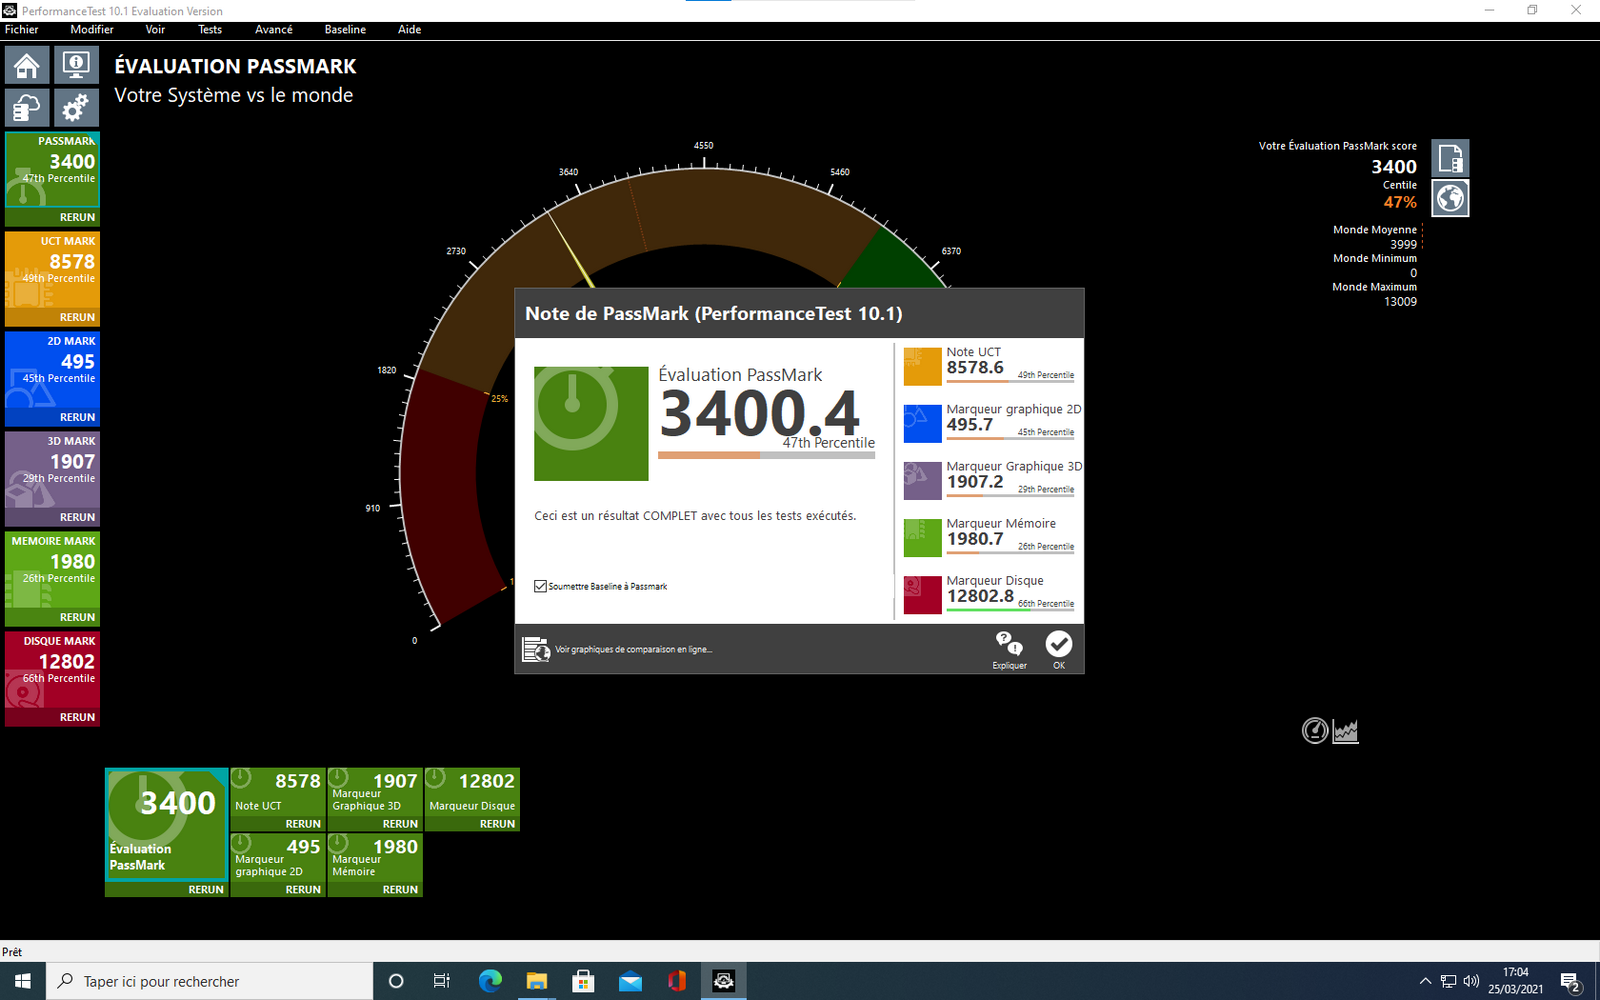
Task: Click RERUN on the bottom Note UCT tile
Action: click(x=303, y=824)
